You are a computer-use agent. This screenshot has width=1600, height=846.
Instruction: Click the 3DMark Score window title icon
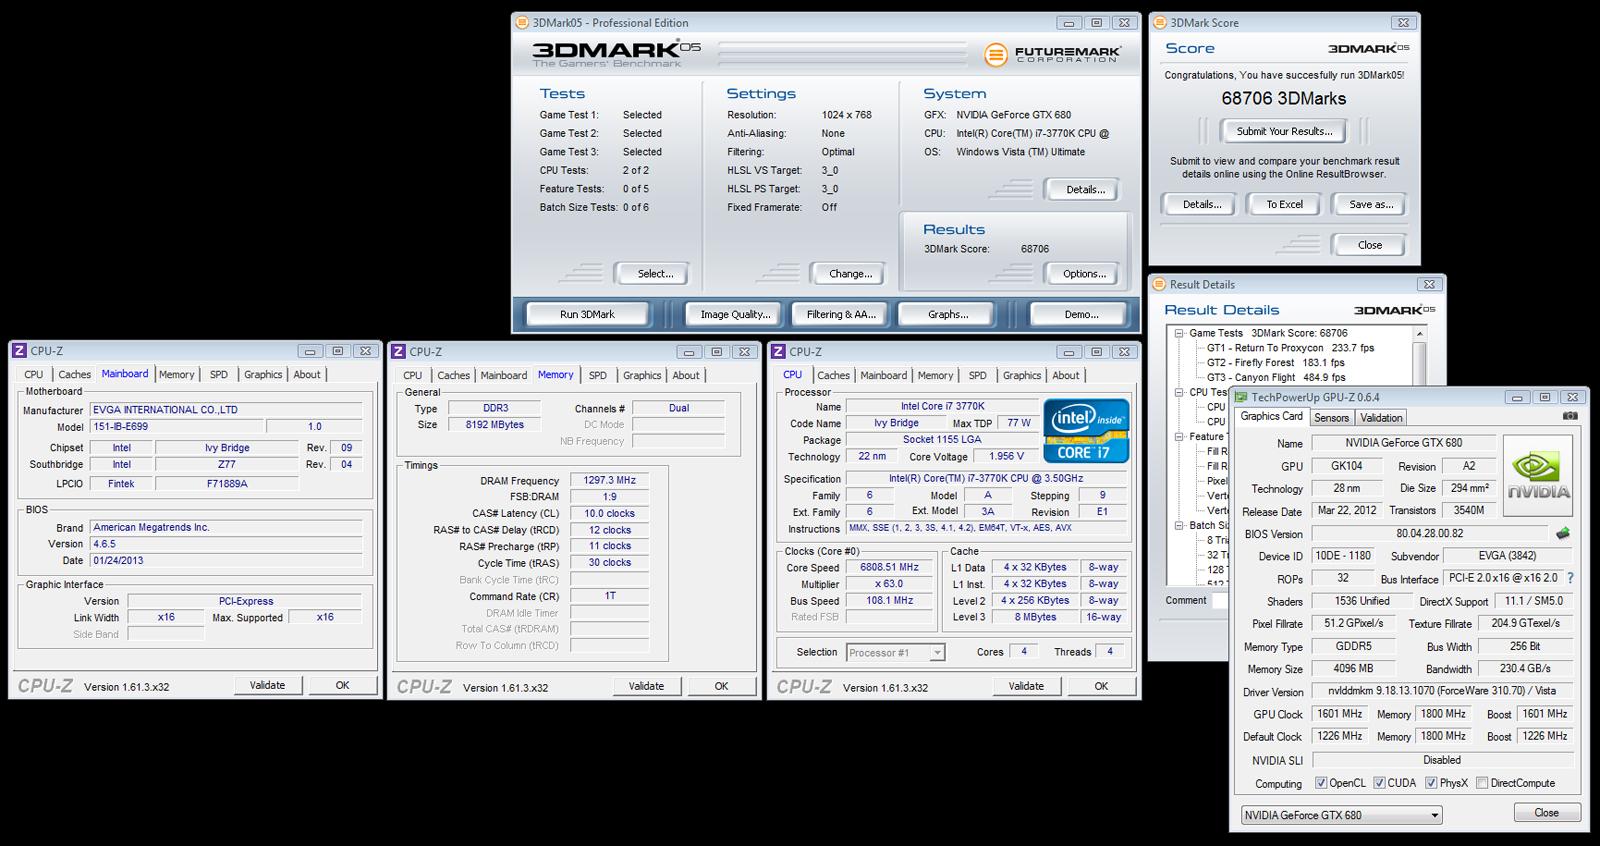click(x=1160, y=23)
